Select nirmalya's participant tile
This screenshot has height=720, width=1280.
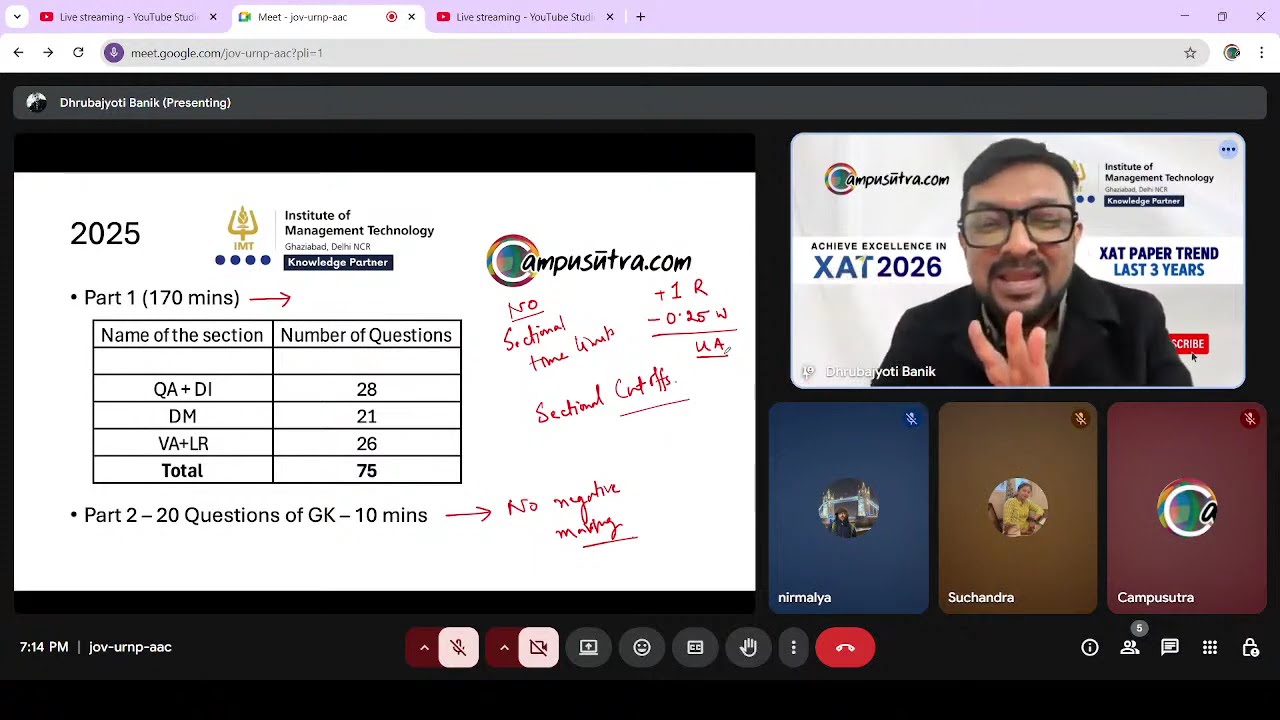click(x=848, y=508)
